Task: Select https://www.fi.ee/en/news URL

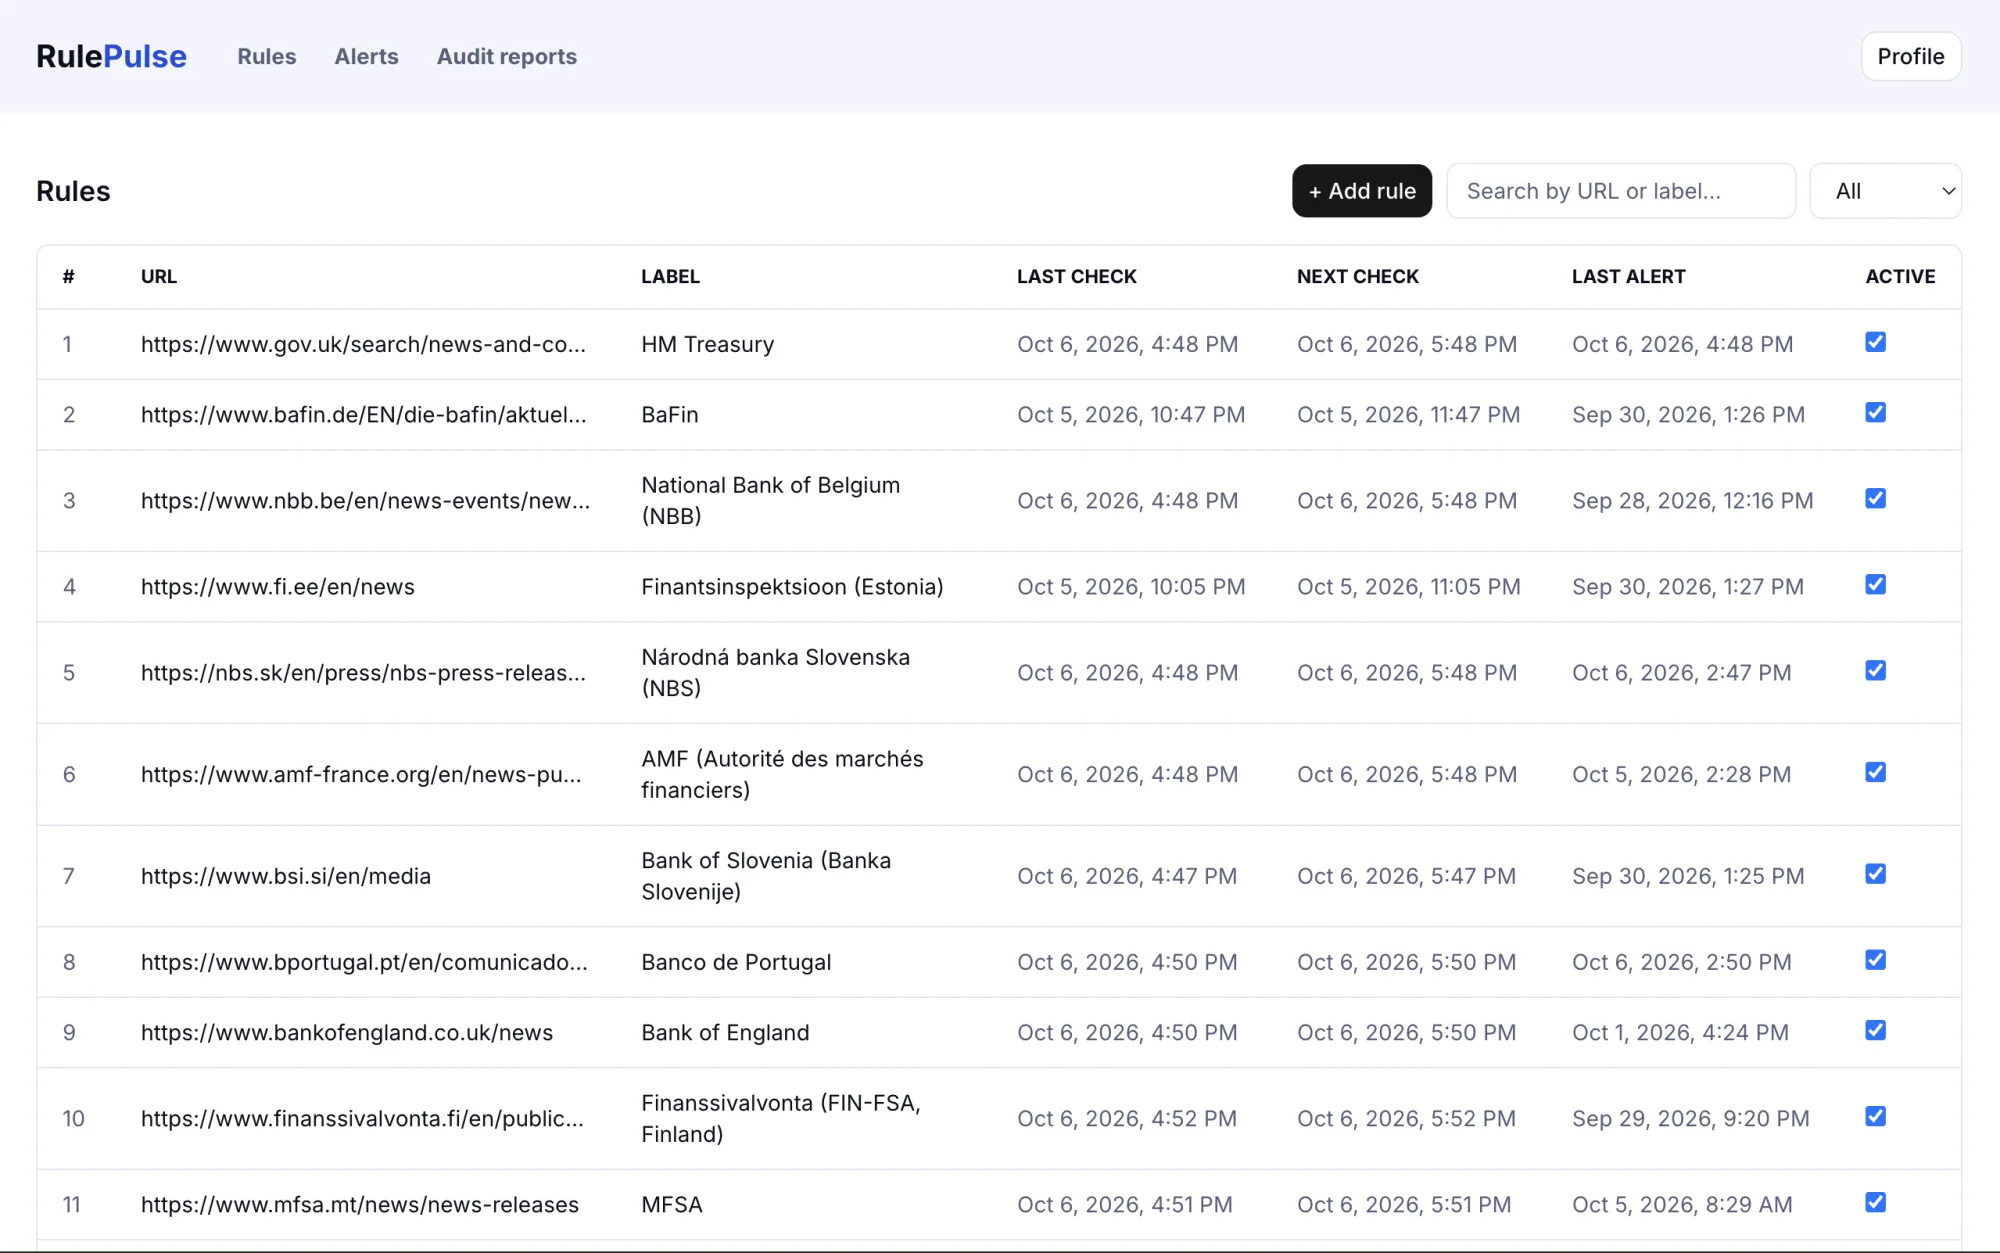Action: pos(278,586)
